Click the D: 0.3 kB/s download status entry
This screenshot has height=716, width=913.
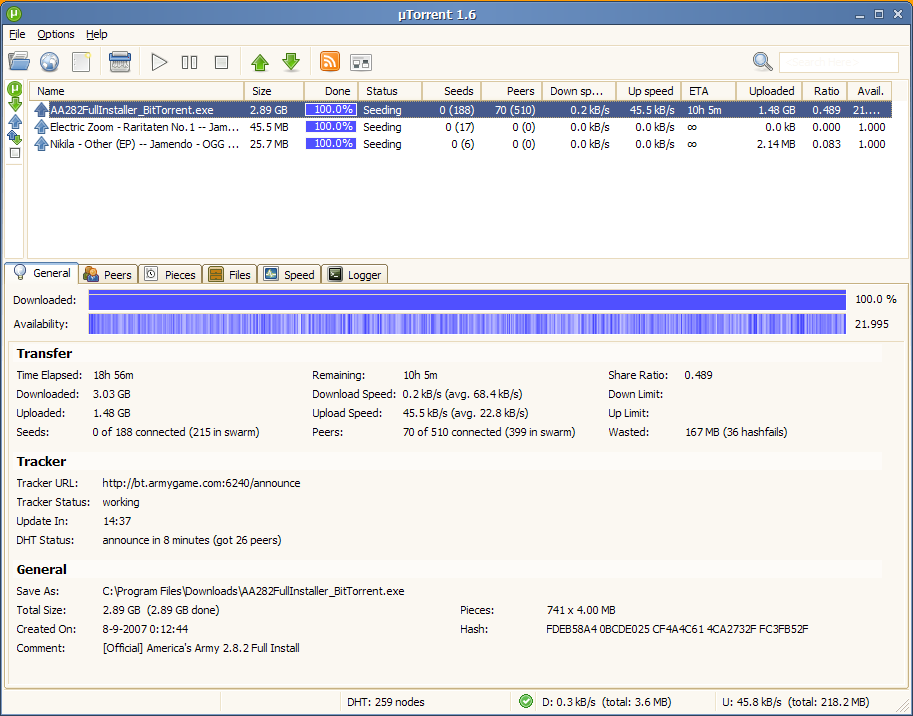(606, 701)
